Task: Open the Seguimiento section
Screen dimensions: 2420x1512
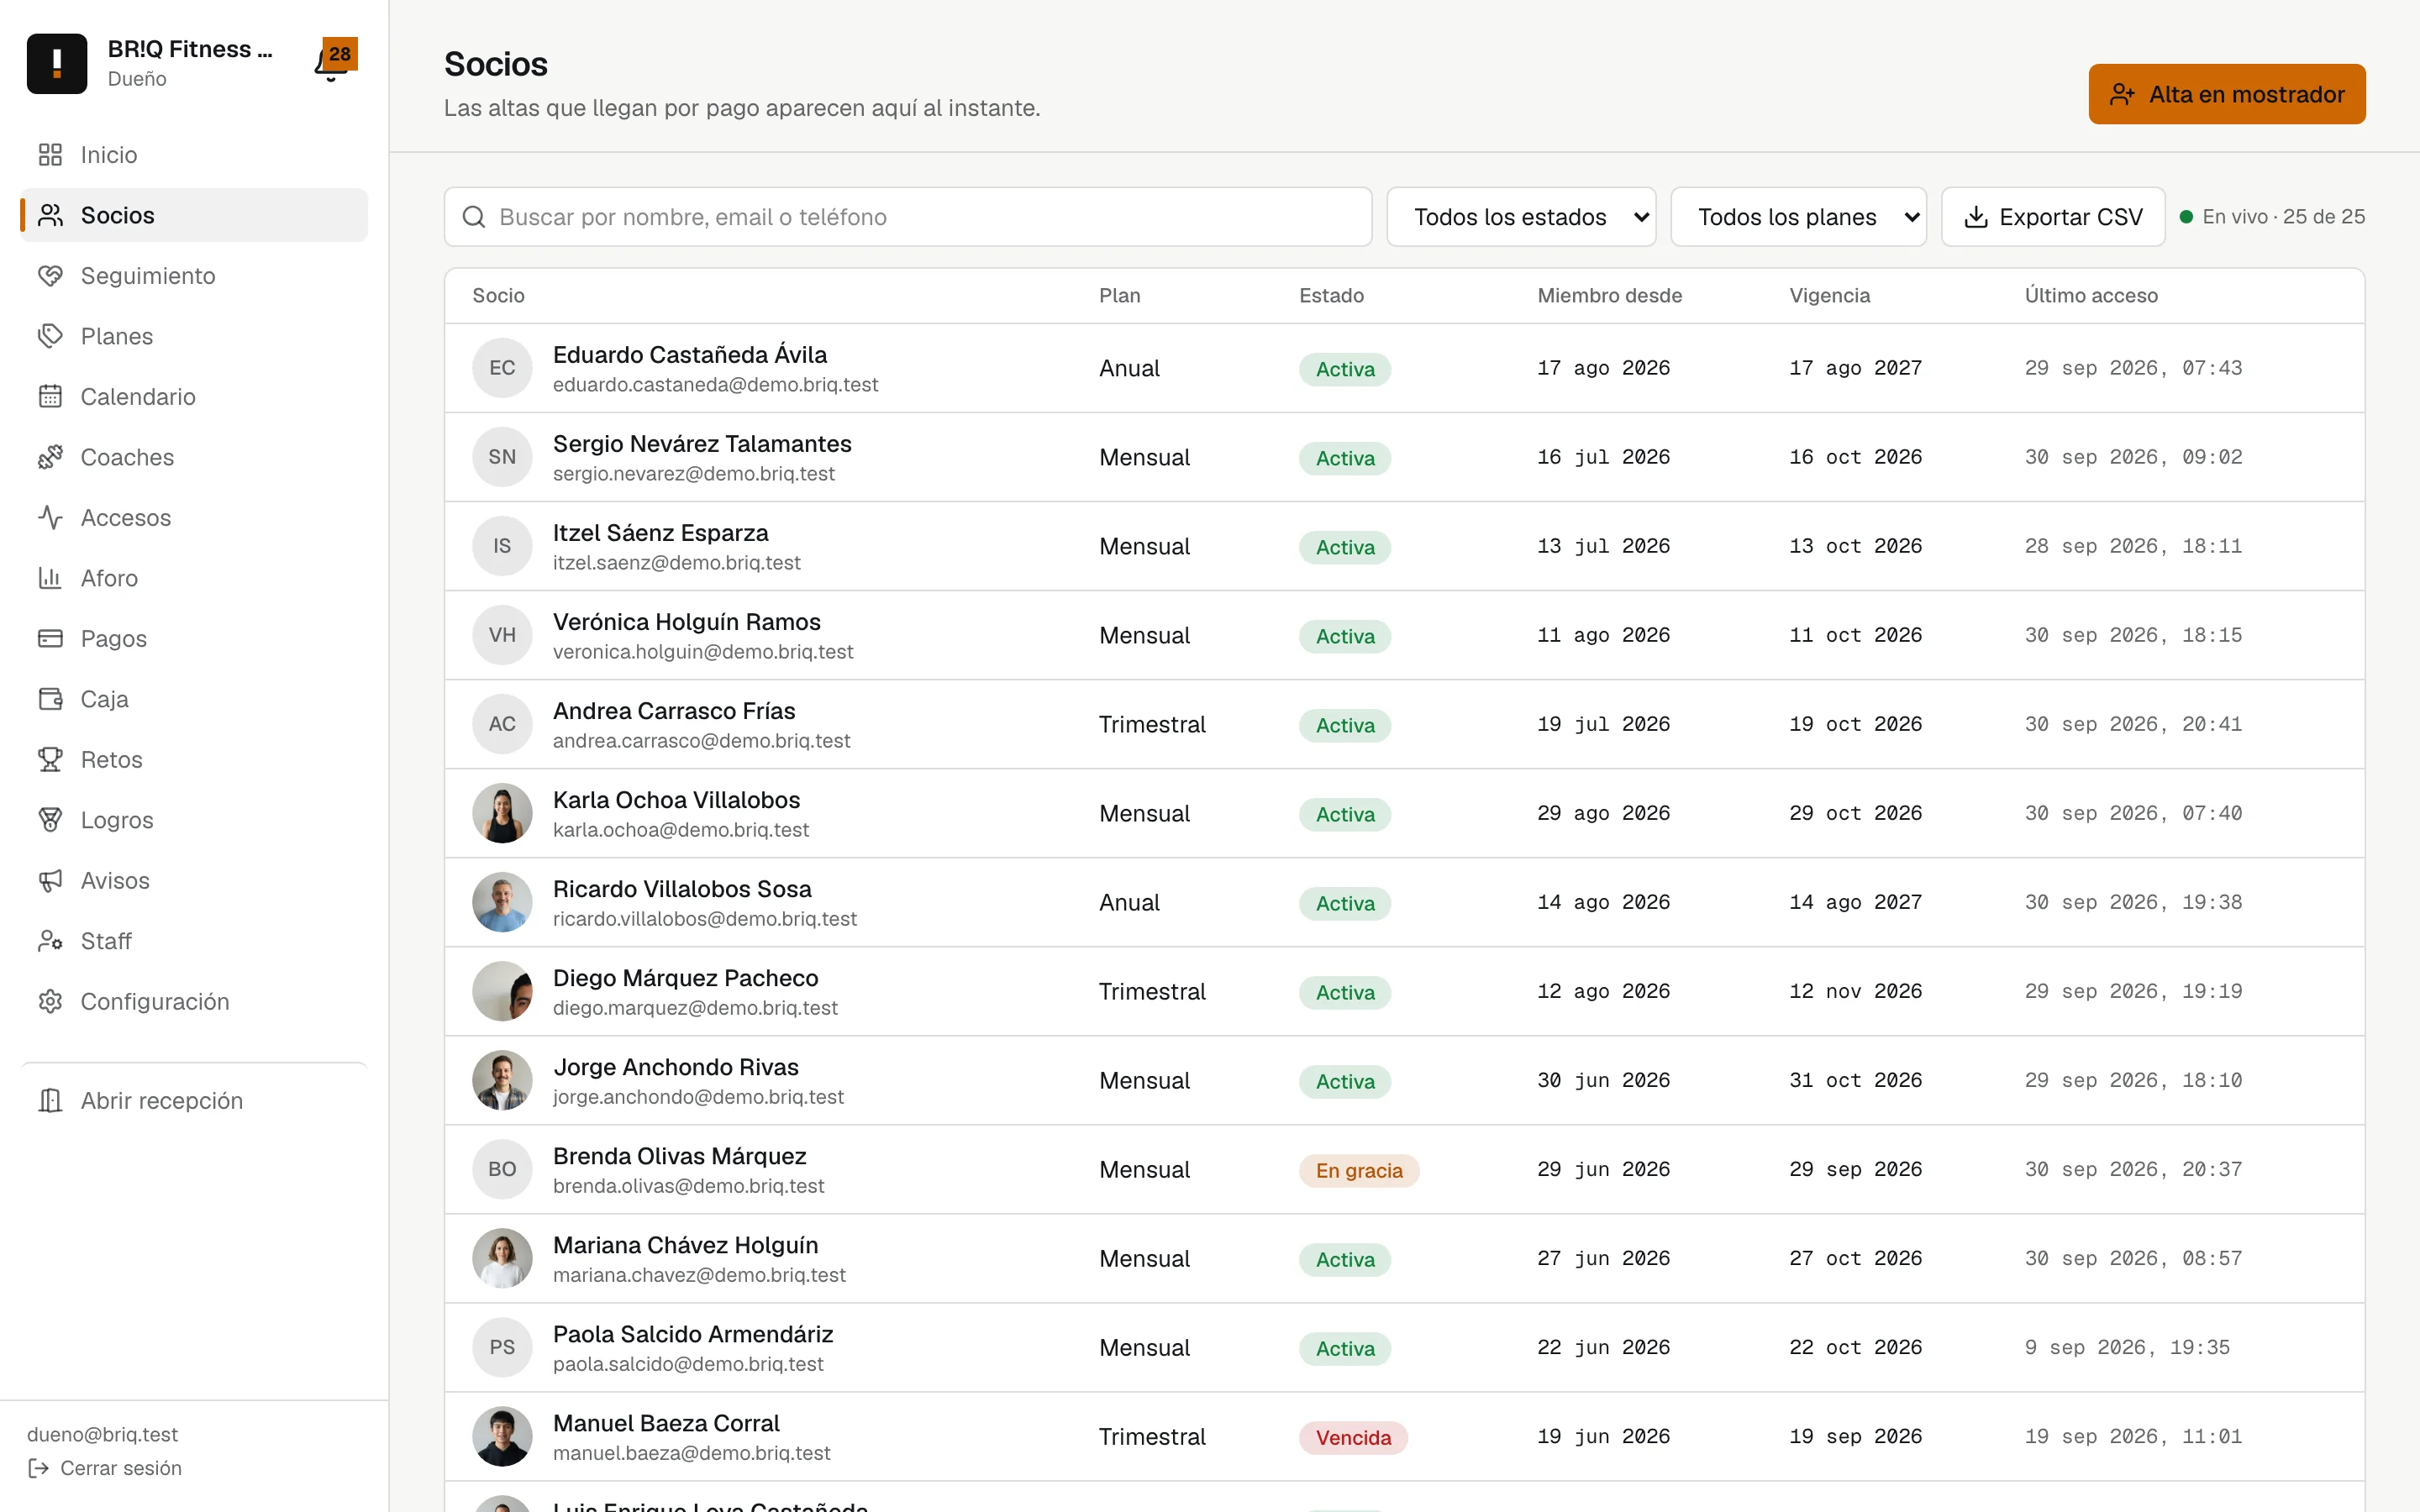Action: click(x=194, y=276)
